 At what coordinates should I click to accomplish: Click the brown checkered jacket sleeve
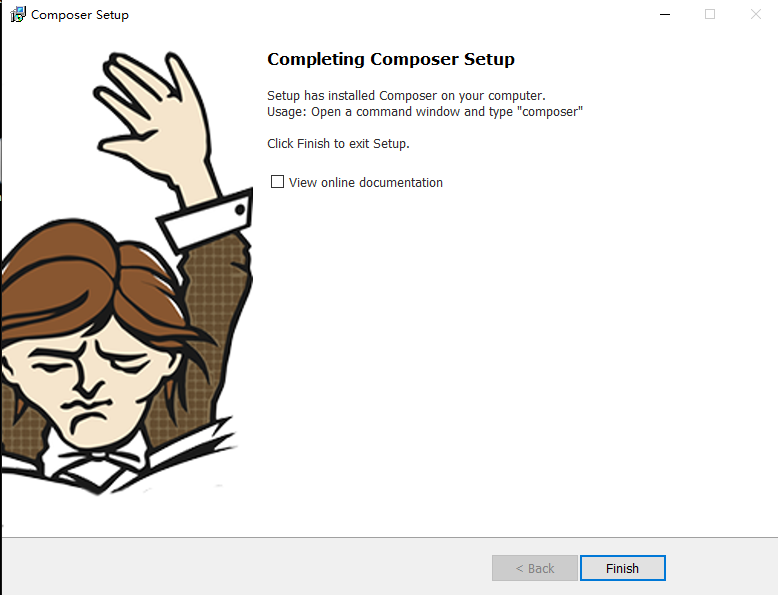point(218,298)
